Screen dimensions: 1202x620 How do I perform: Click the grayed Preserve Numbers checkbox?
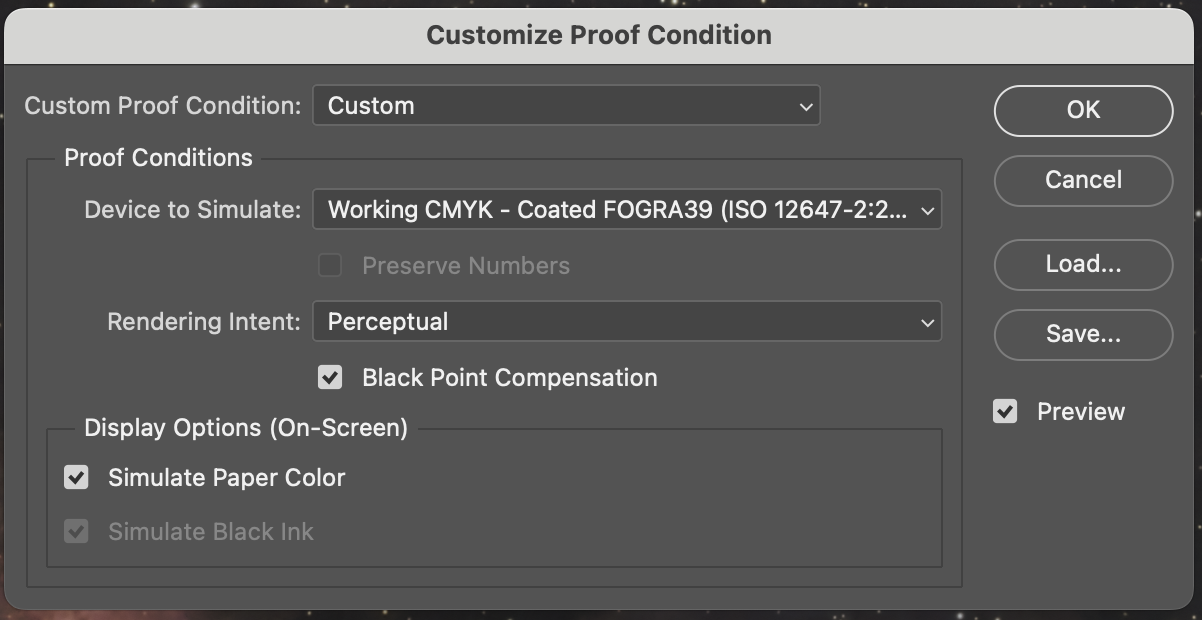pyautogui.click(x=330, y=265)
